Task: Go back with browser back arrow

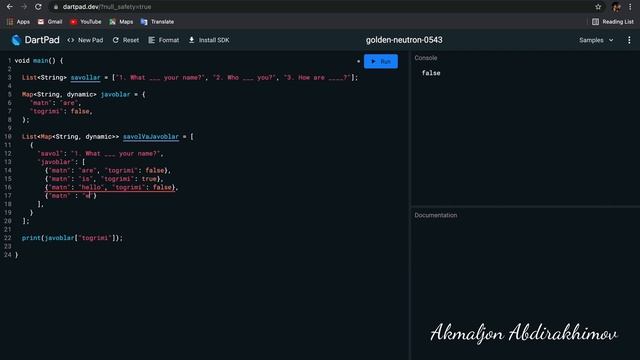Action: [9, 7]
